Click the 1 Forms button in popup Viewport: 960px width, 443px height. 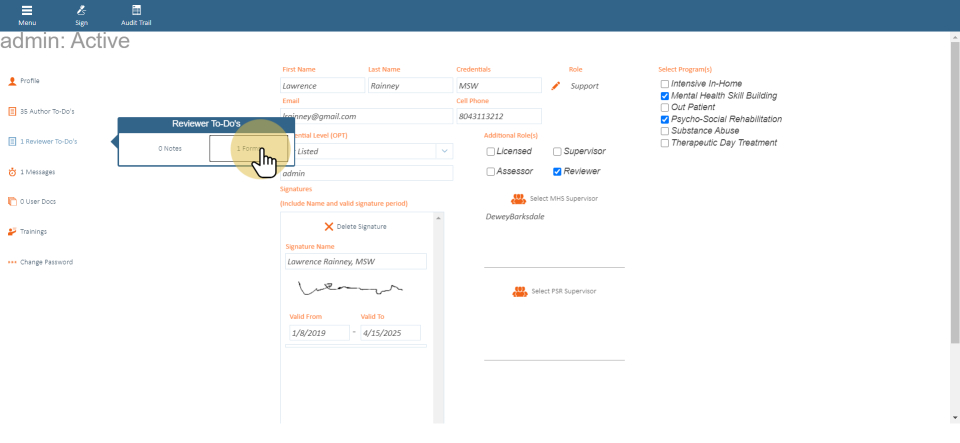click(x=248, y=148)
